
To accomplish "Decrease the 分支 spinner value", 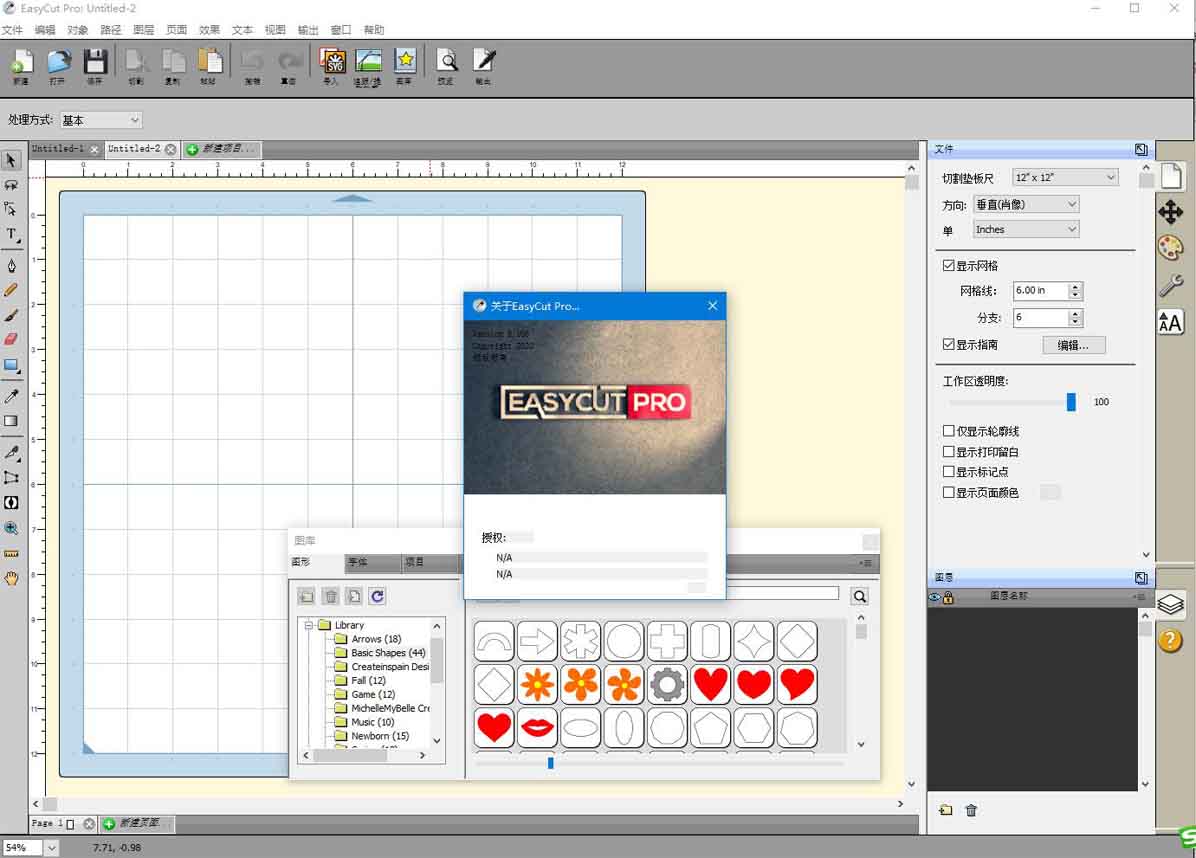I will pos(1075,322).
